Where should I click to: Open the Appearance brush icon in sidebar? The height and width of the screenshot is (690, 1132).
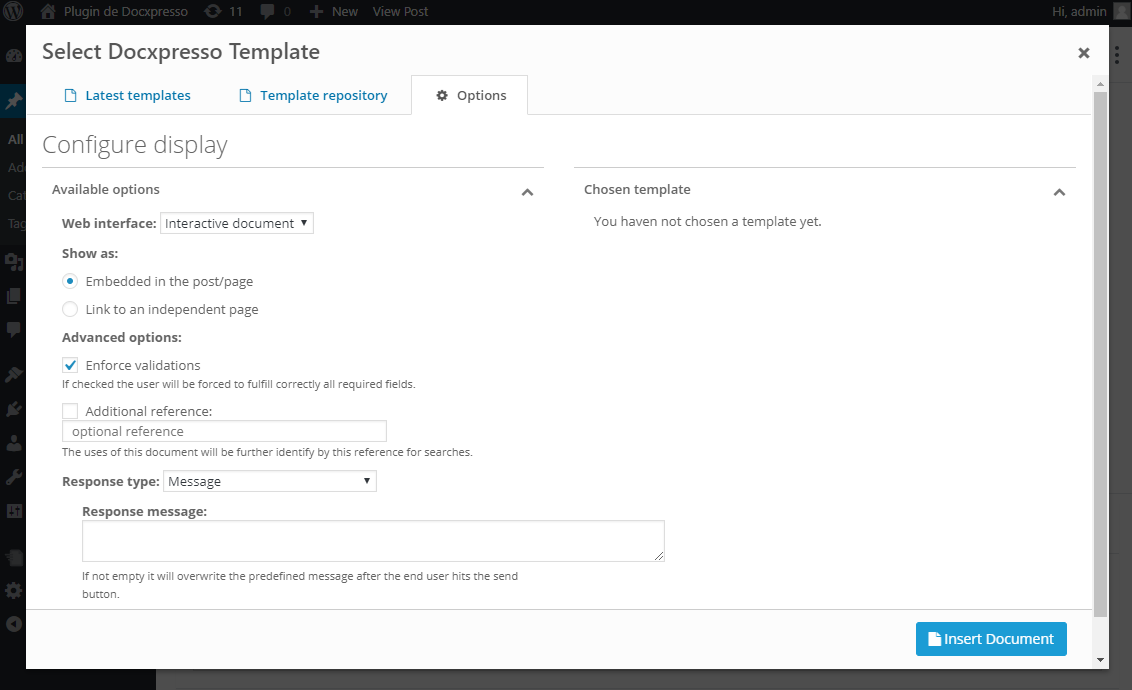pos(14,374)
